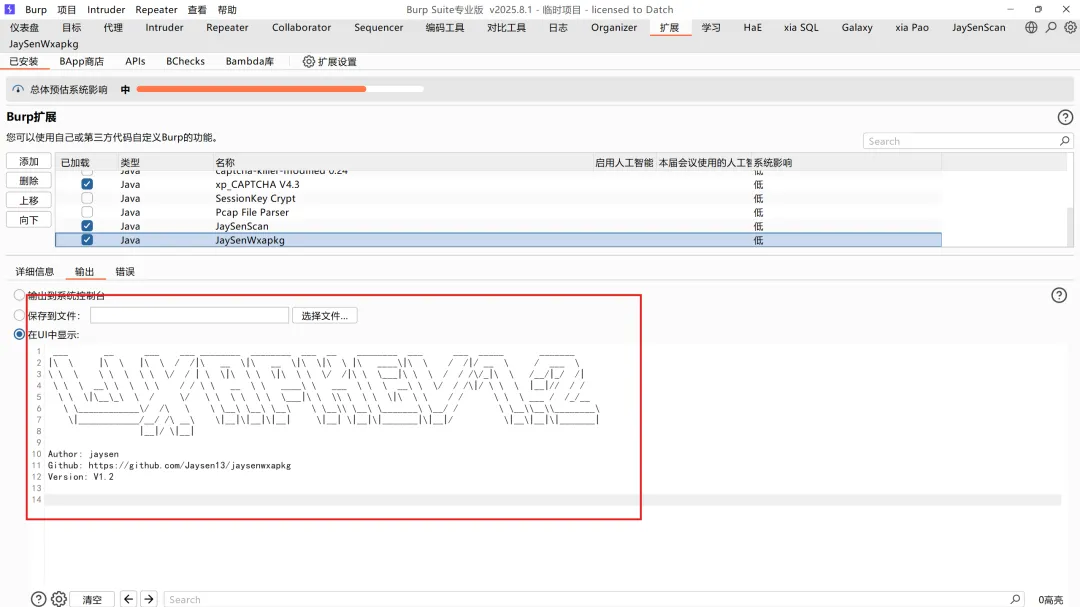
Task: Click the top-right search magnifier icon
Action: click(1051, 28)
